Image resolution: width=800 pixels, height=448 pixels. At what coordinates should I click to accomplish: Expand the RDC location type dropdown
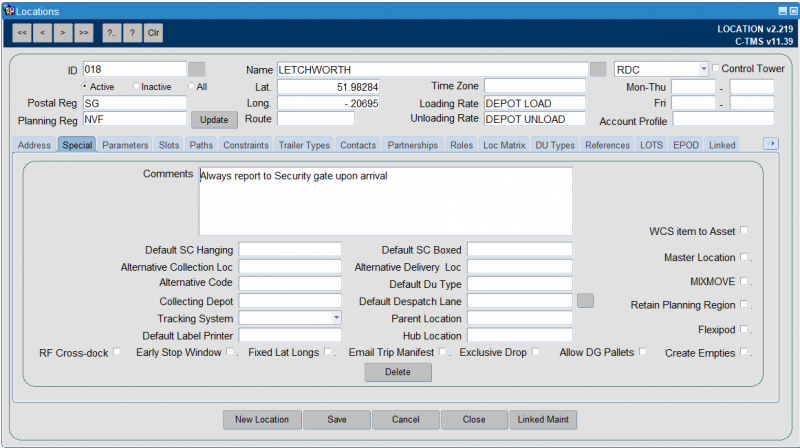click(703, 69)
